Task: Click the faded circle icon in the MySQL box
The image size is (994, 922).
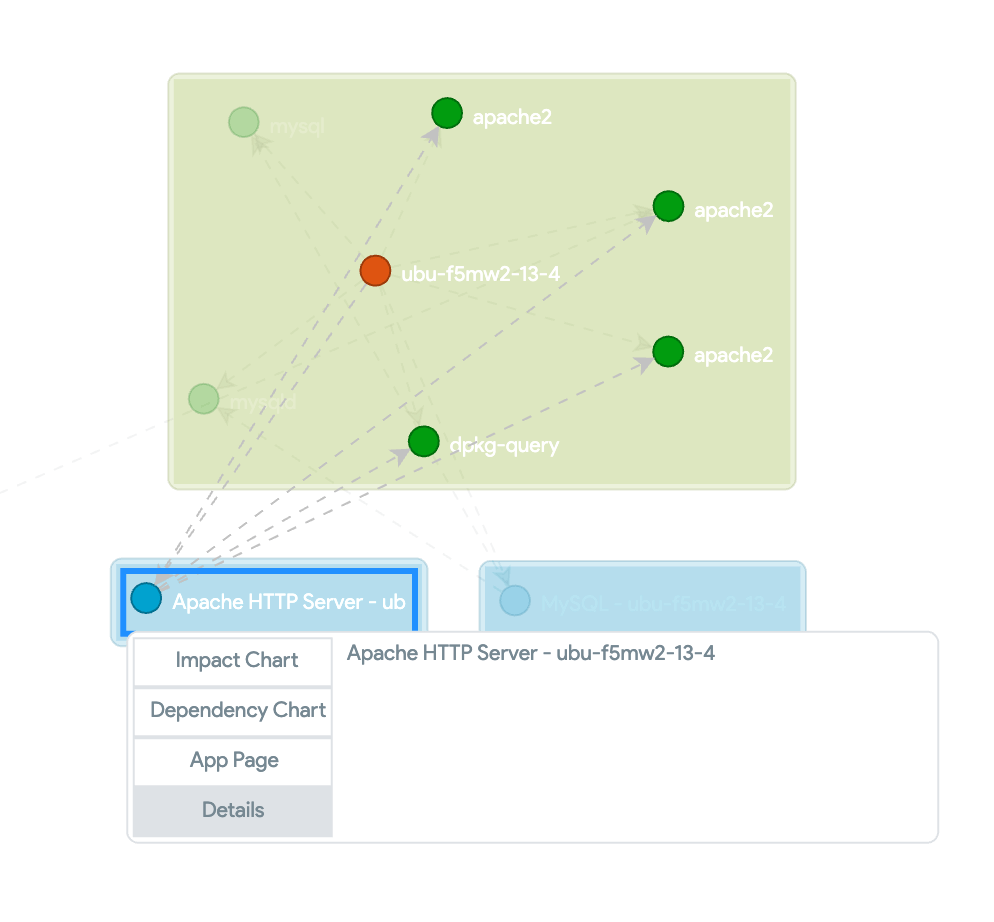Action: (x=516, y=600)
